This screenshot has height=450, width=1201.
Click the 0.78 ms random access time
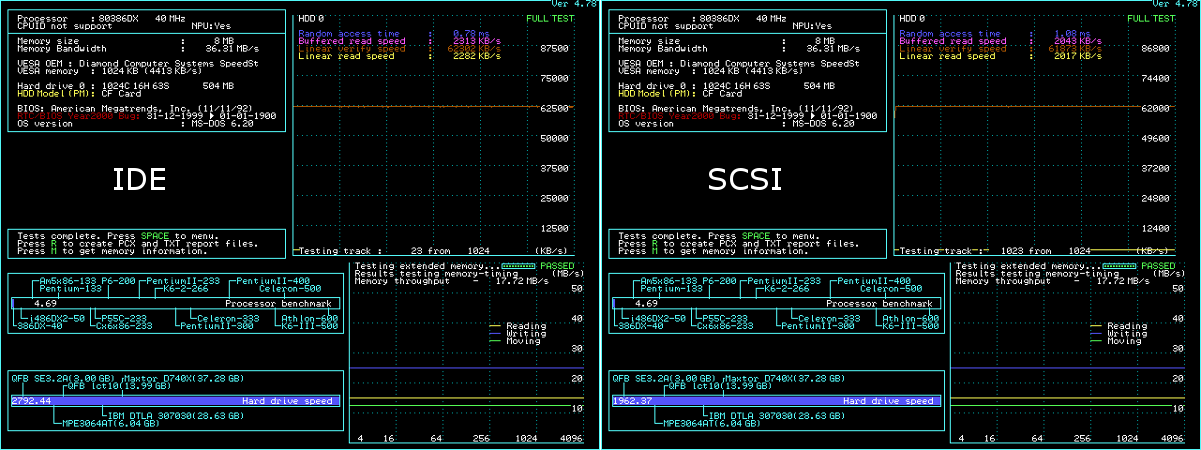coord(461,33)
